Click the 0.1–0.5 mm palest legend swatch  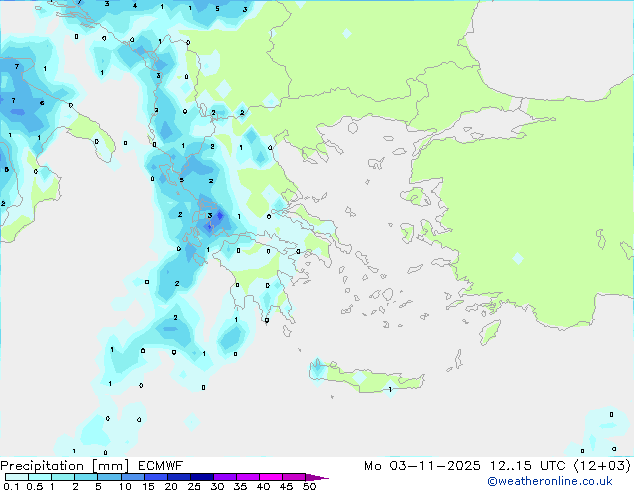coord(17,477)
